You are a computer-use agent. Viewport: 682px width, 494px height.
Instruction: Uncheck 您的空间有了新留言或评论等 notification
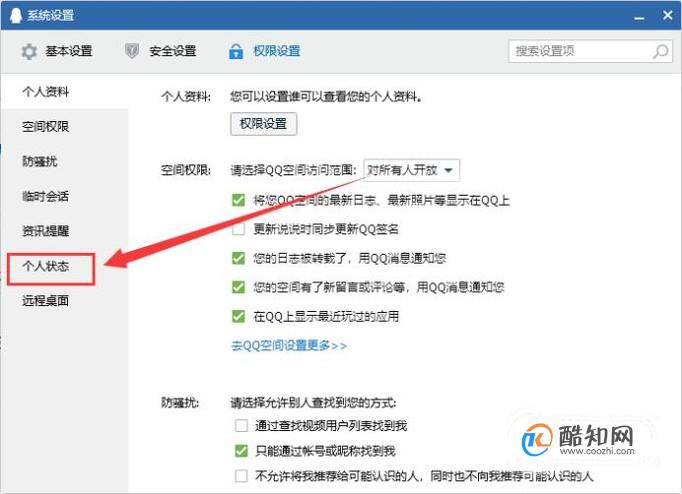pyautogui.click(x=238, y=287)
